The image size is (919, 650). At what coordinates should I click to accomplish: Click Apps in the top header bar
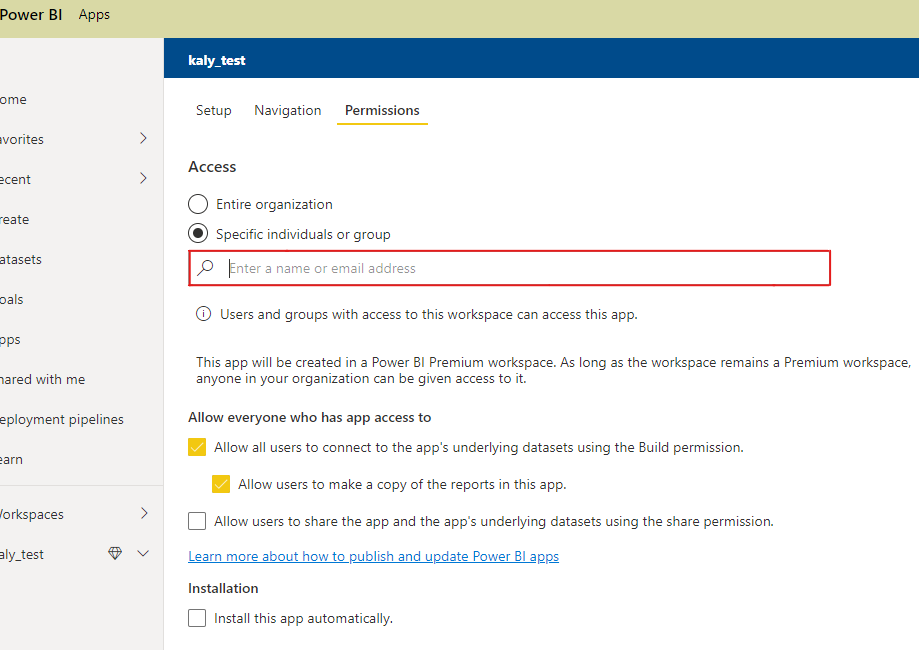pyautogui.click(x=94, y=15)
